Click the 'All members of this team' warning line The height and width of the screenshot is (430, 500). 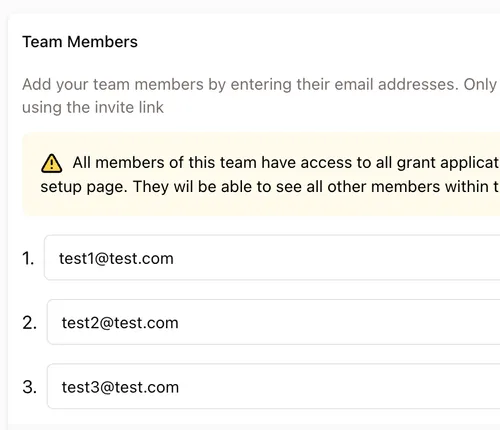pos(286,163)
